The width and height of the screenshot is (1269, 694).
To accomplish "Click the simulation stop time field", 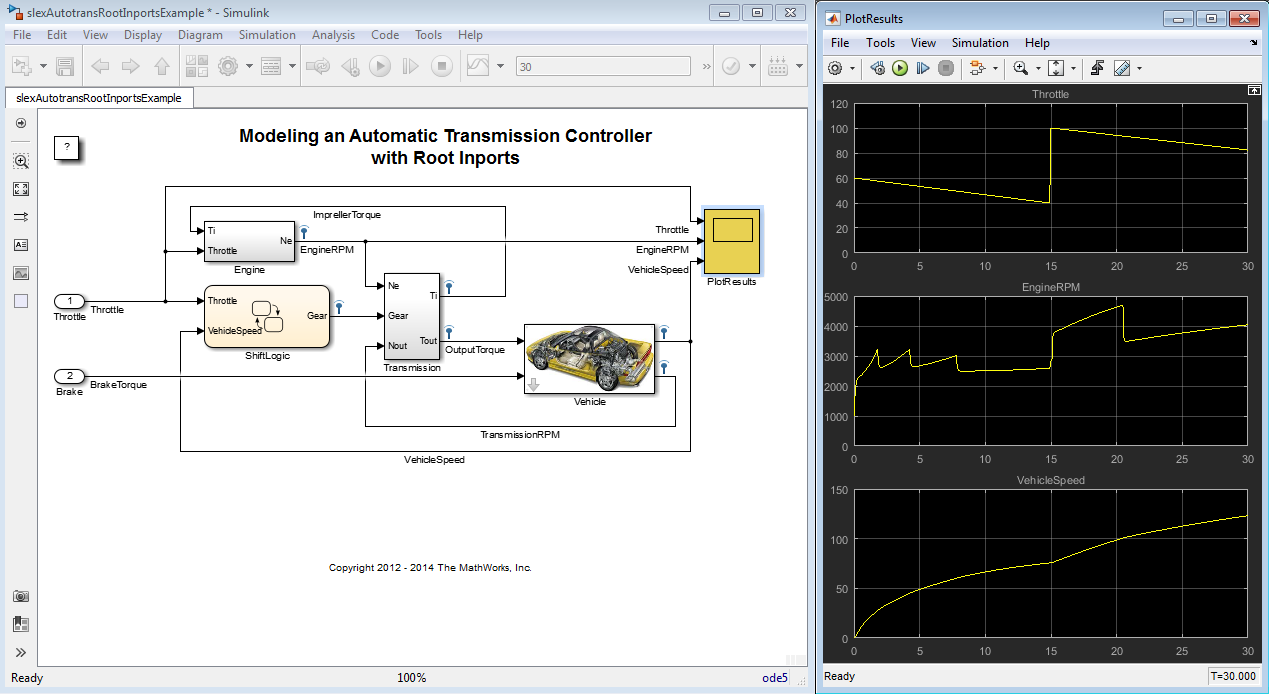I will click(602, 66).
